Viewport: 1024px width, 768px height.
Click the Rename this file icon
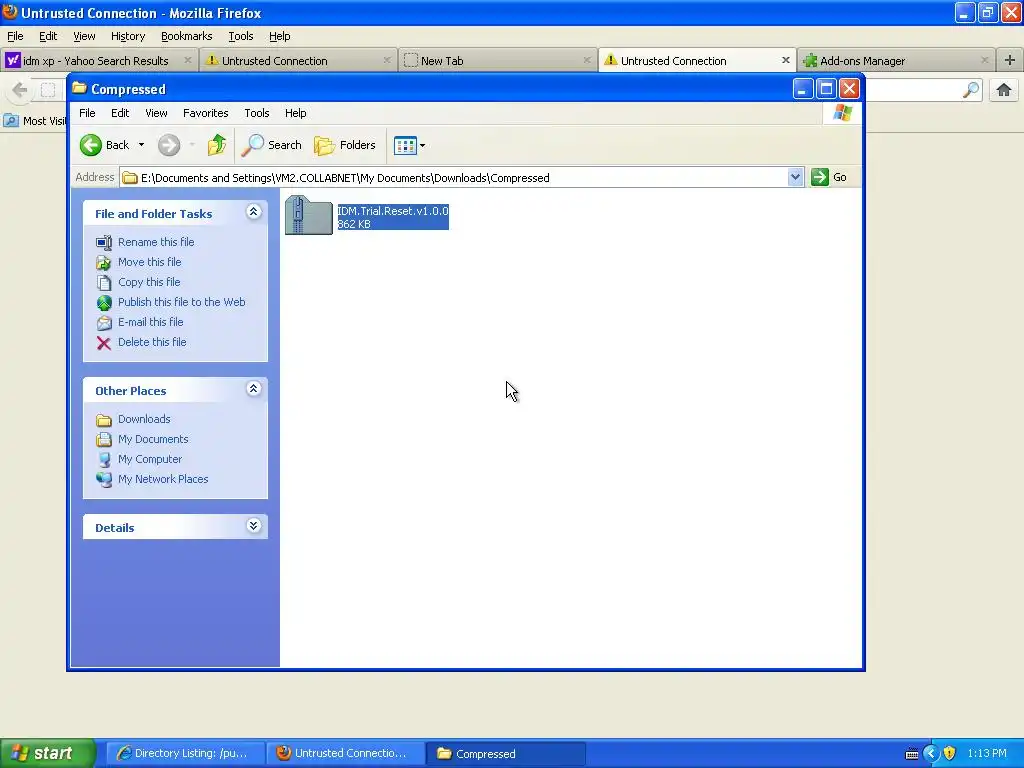(104, 242)
